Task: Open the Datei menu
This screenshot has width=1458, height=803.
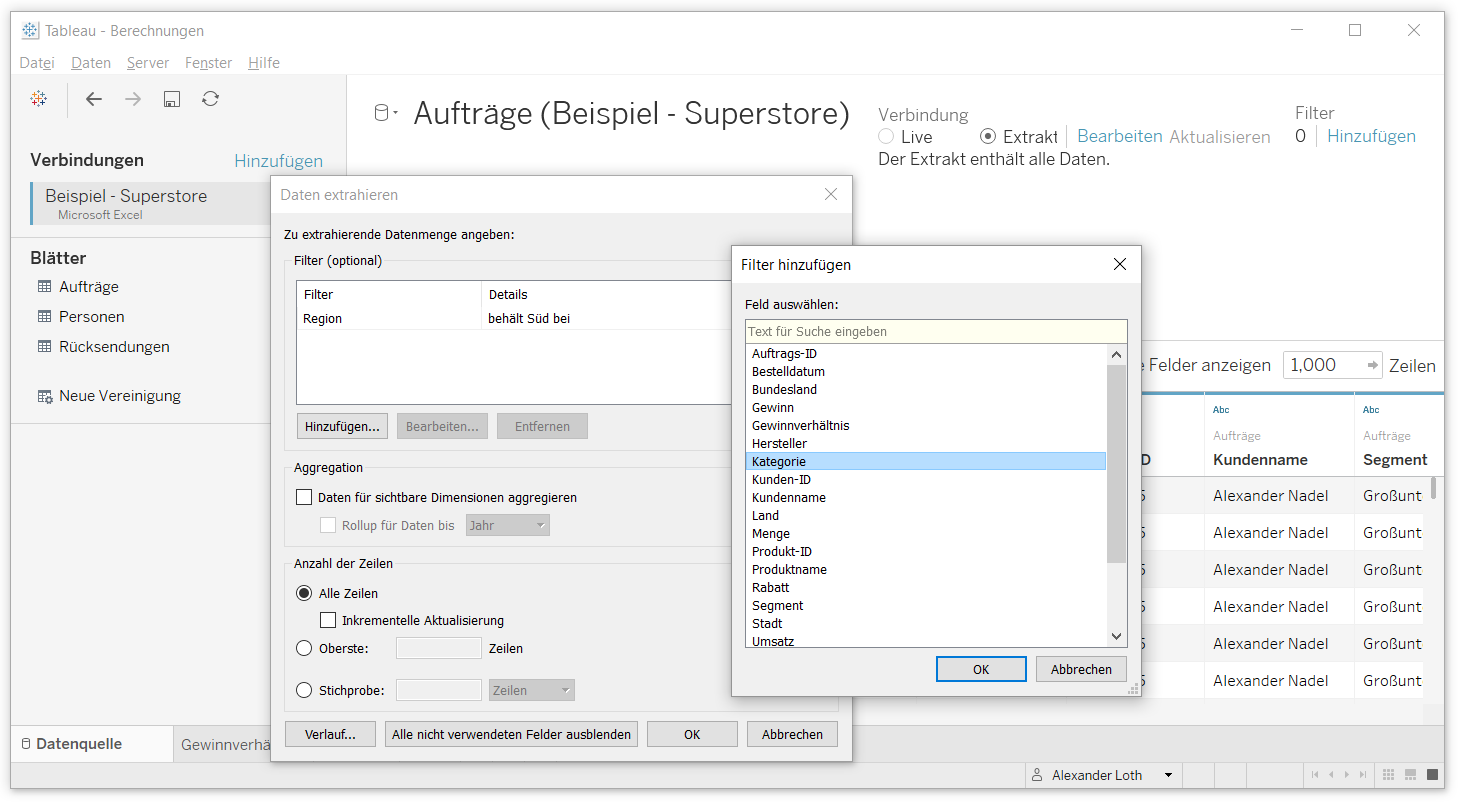Action: click(x=37, y=63)
